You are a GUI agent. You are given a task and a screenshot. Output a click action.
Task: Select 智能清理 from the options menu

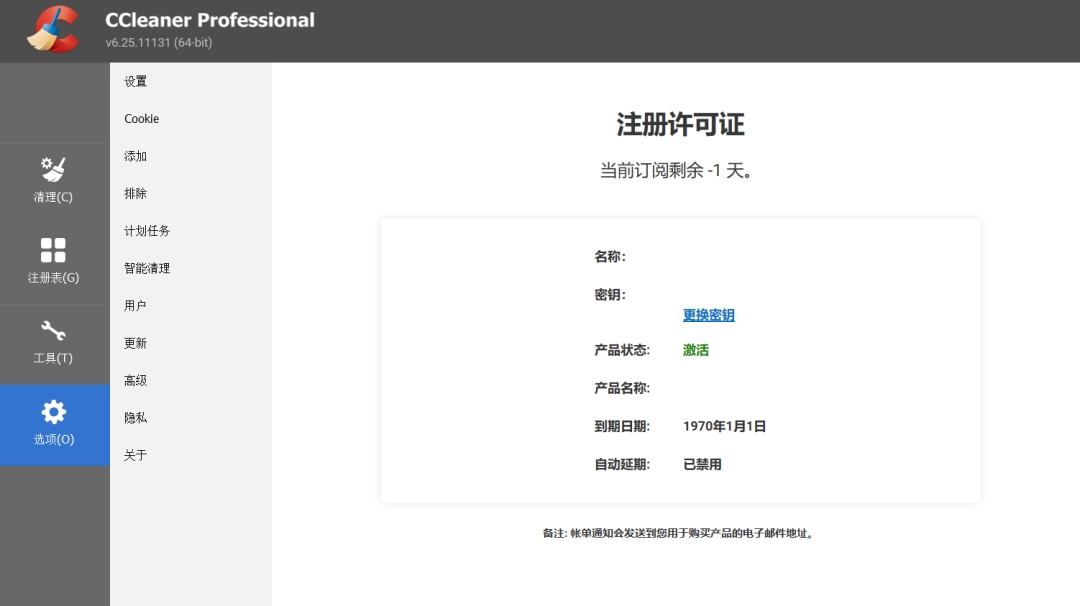(146, 268)
